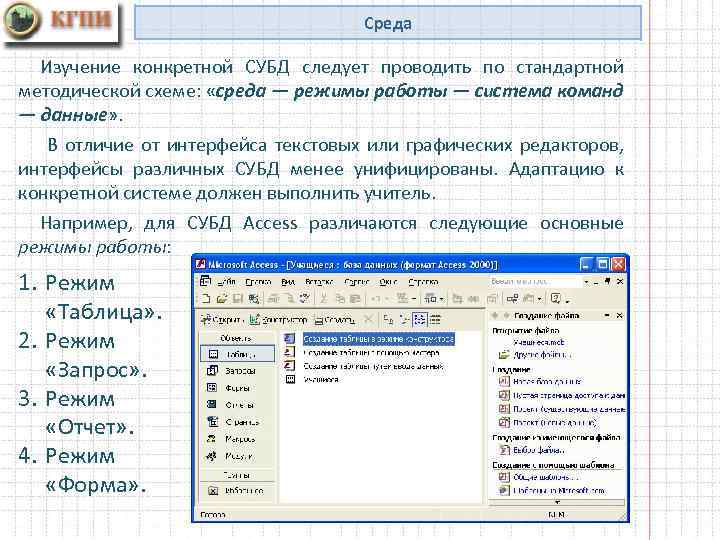Click the Relationships toolbar icon

pyautogui.click(x=513, y=298)
